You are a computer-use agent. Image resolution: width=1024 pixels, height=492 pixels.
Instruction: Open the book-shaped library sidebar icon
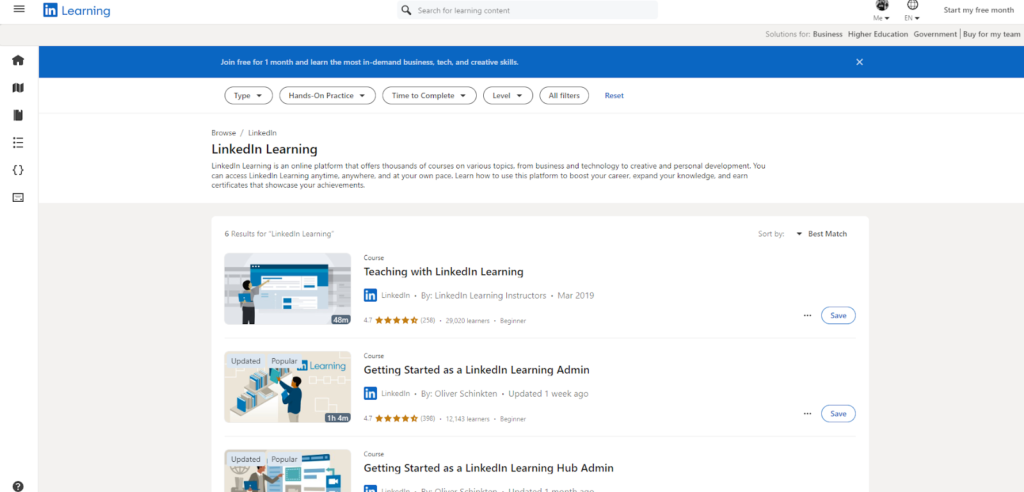coord(18,115)
